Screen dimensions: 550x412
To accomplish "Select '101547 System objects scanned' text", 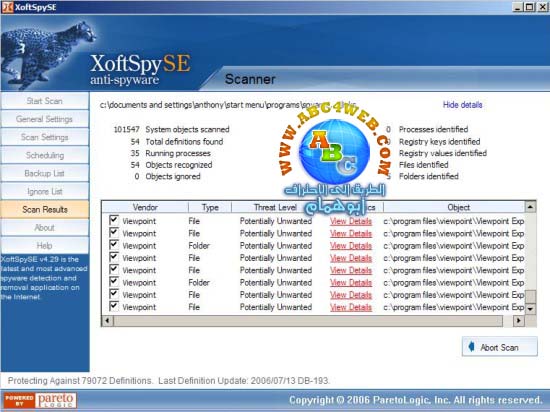I will click(x=171, y=129).
